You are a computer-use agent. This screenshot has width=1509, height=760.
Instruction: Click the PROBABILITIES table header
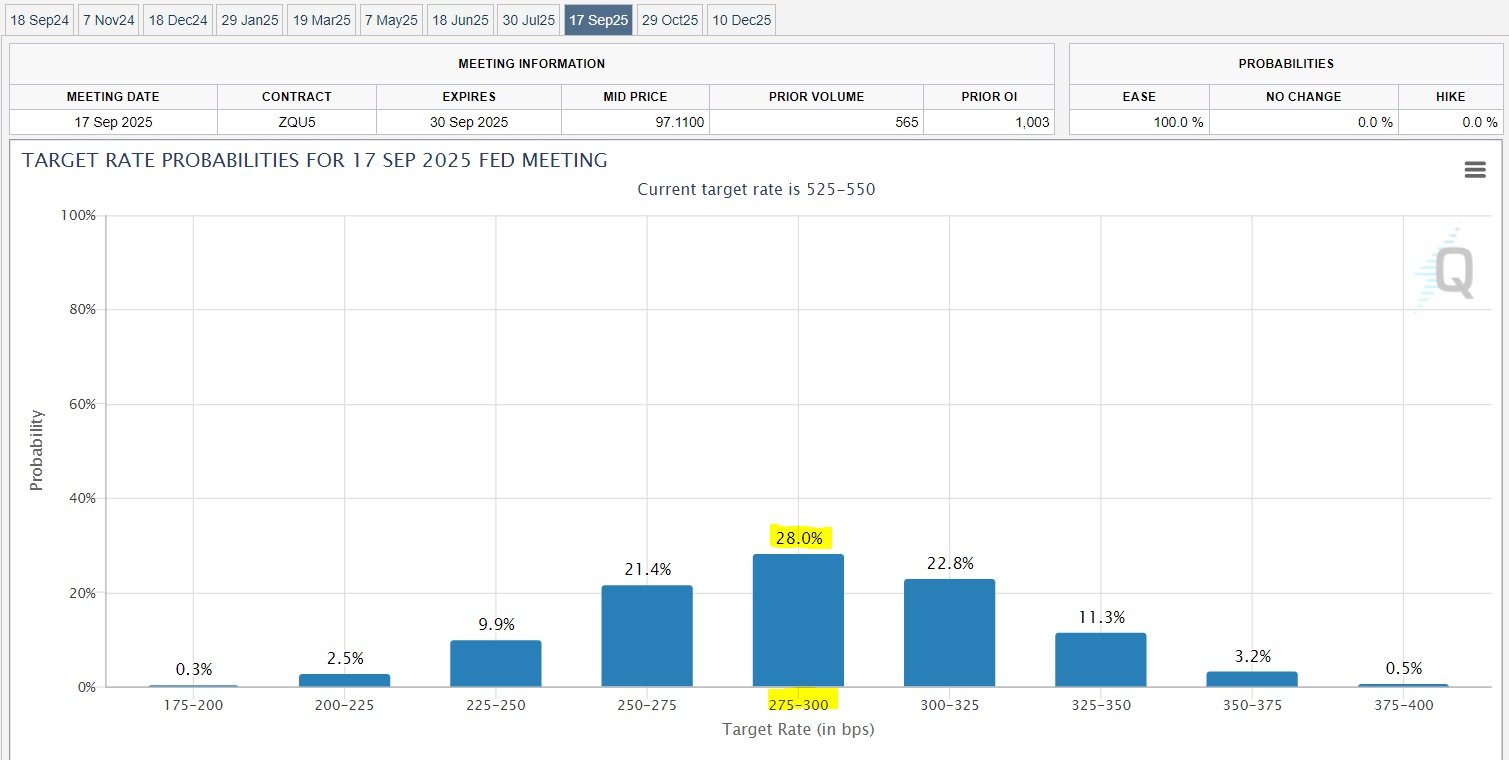point(1286,64)
